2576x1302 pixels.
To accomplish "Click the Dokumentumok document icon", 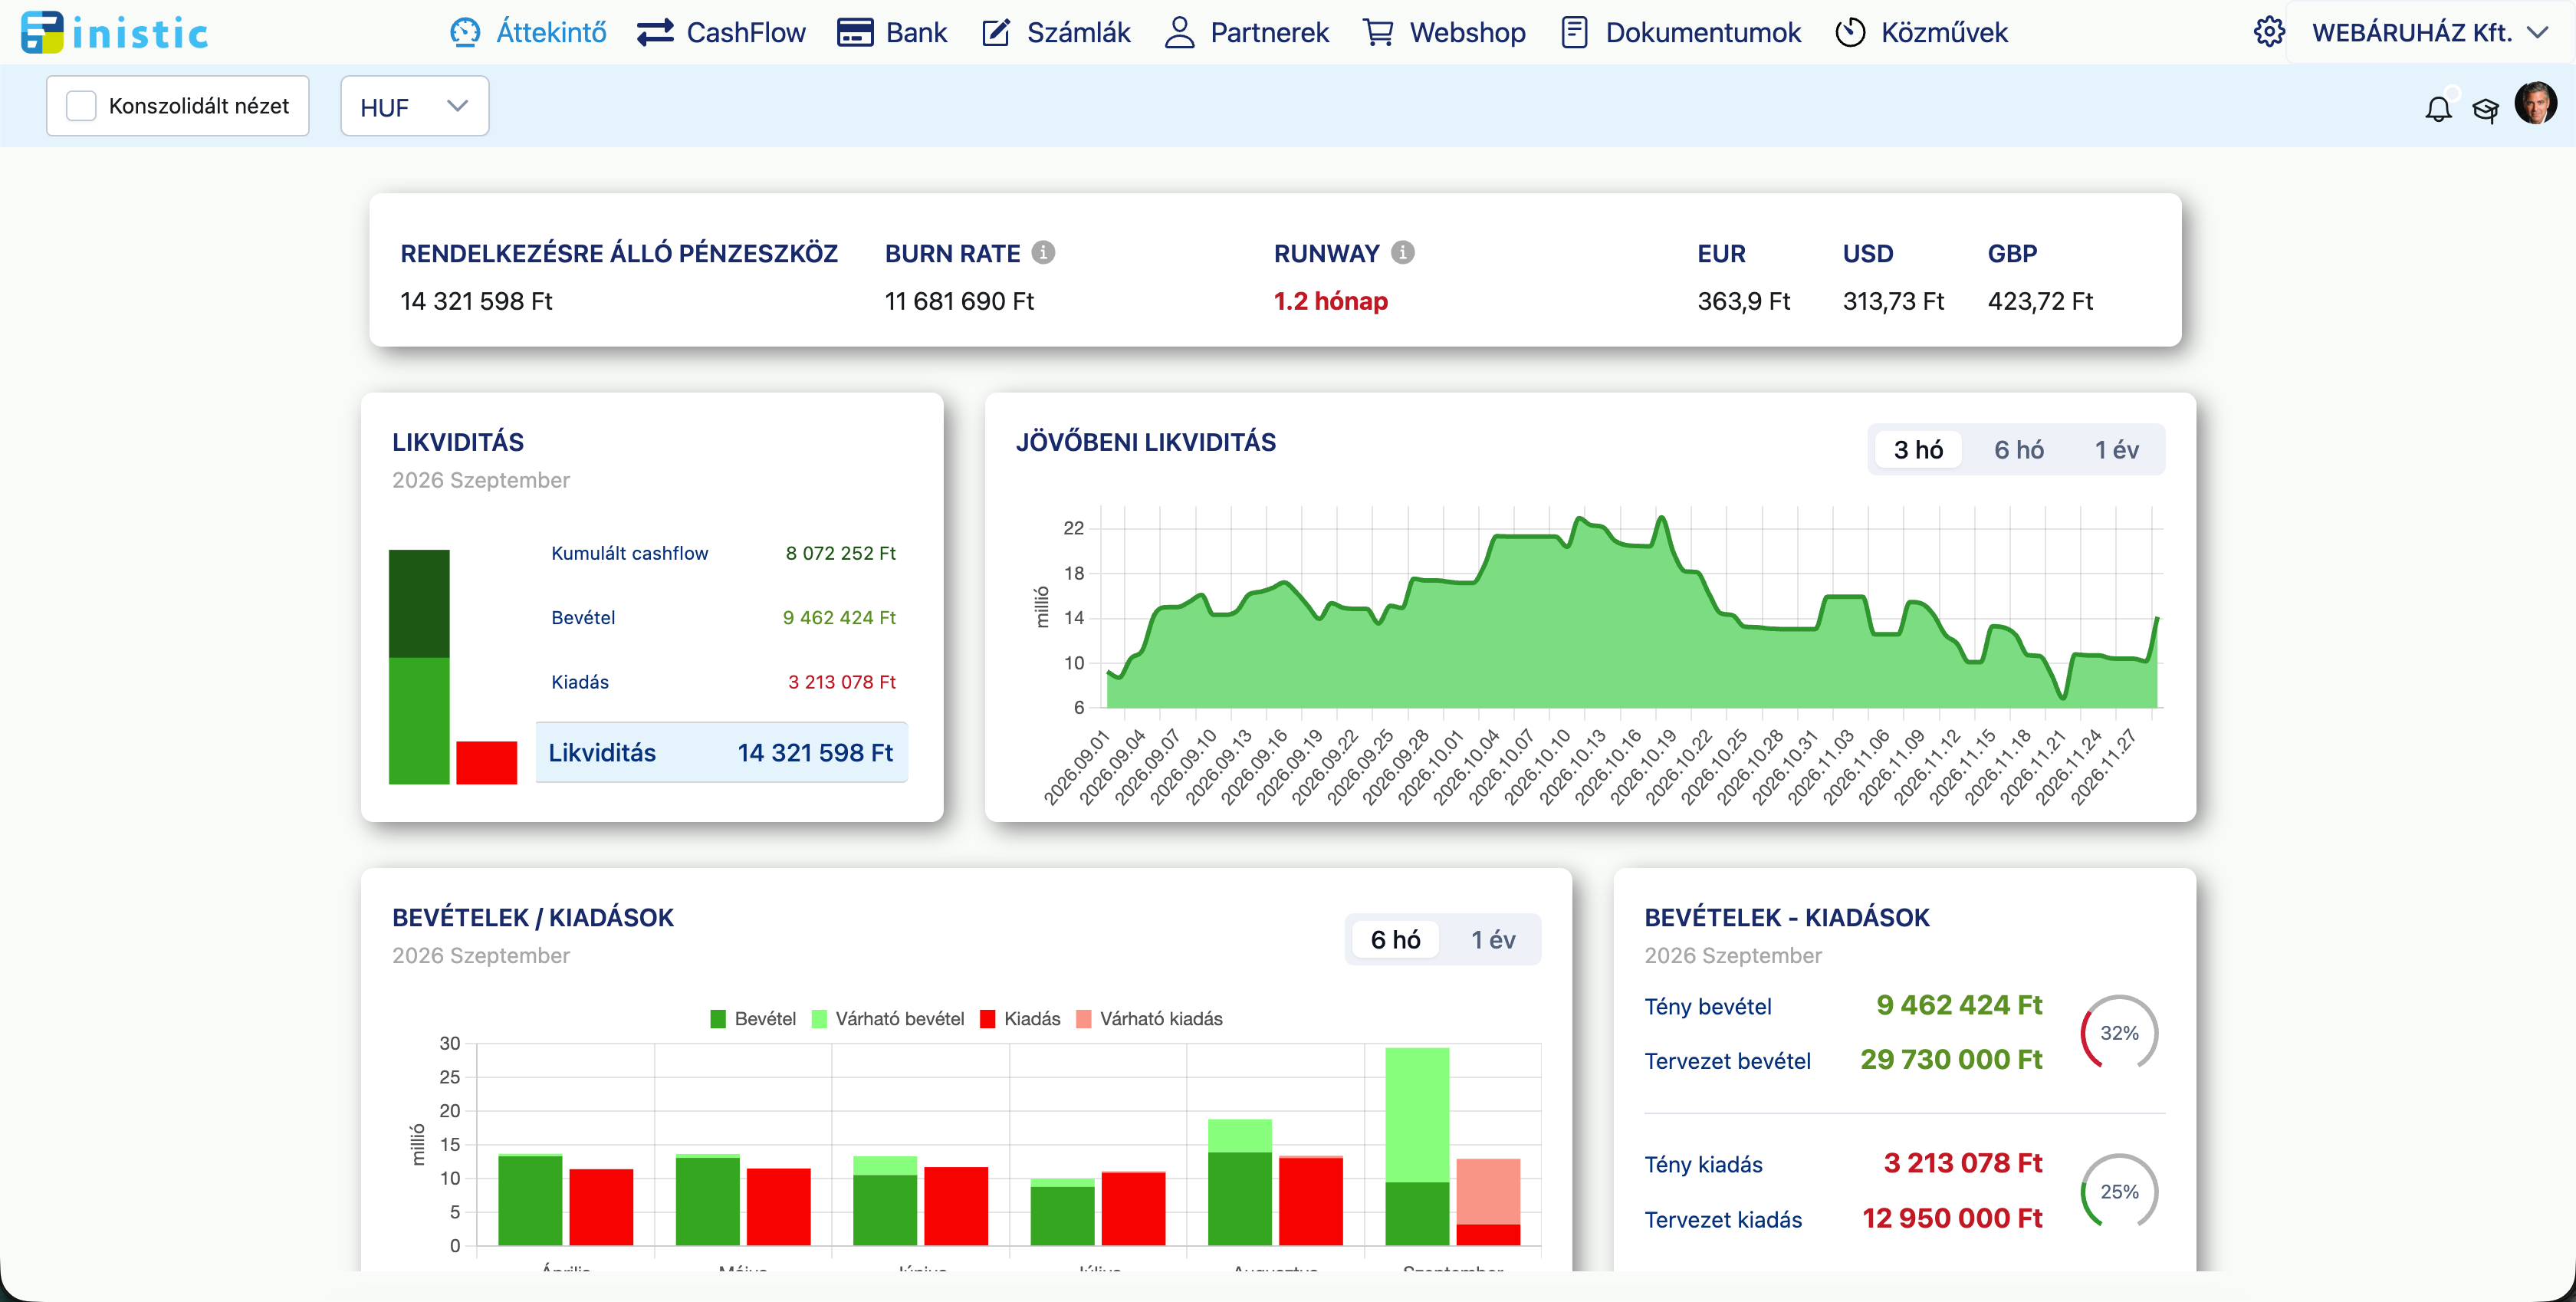I will 1574,33.
